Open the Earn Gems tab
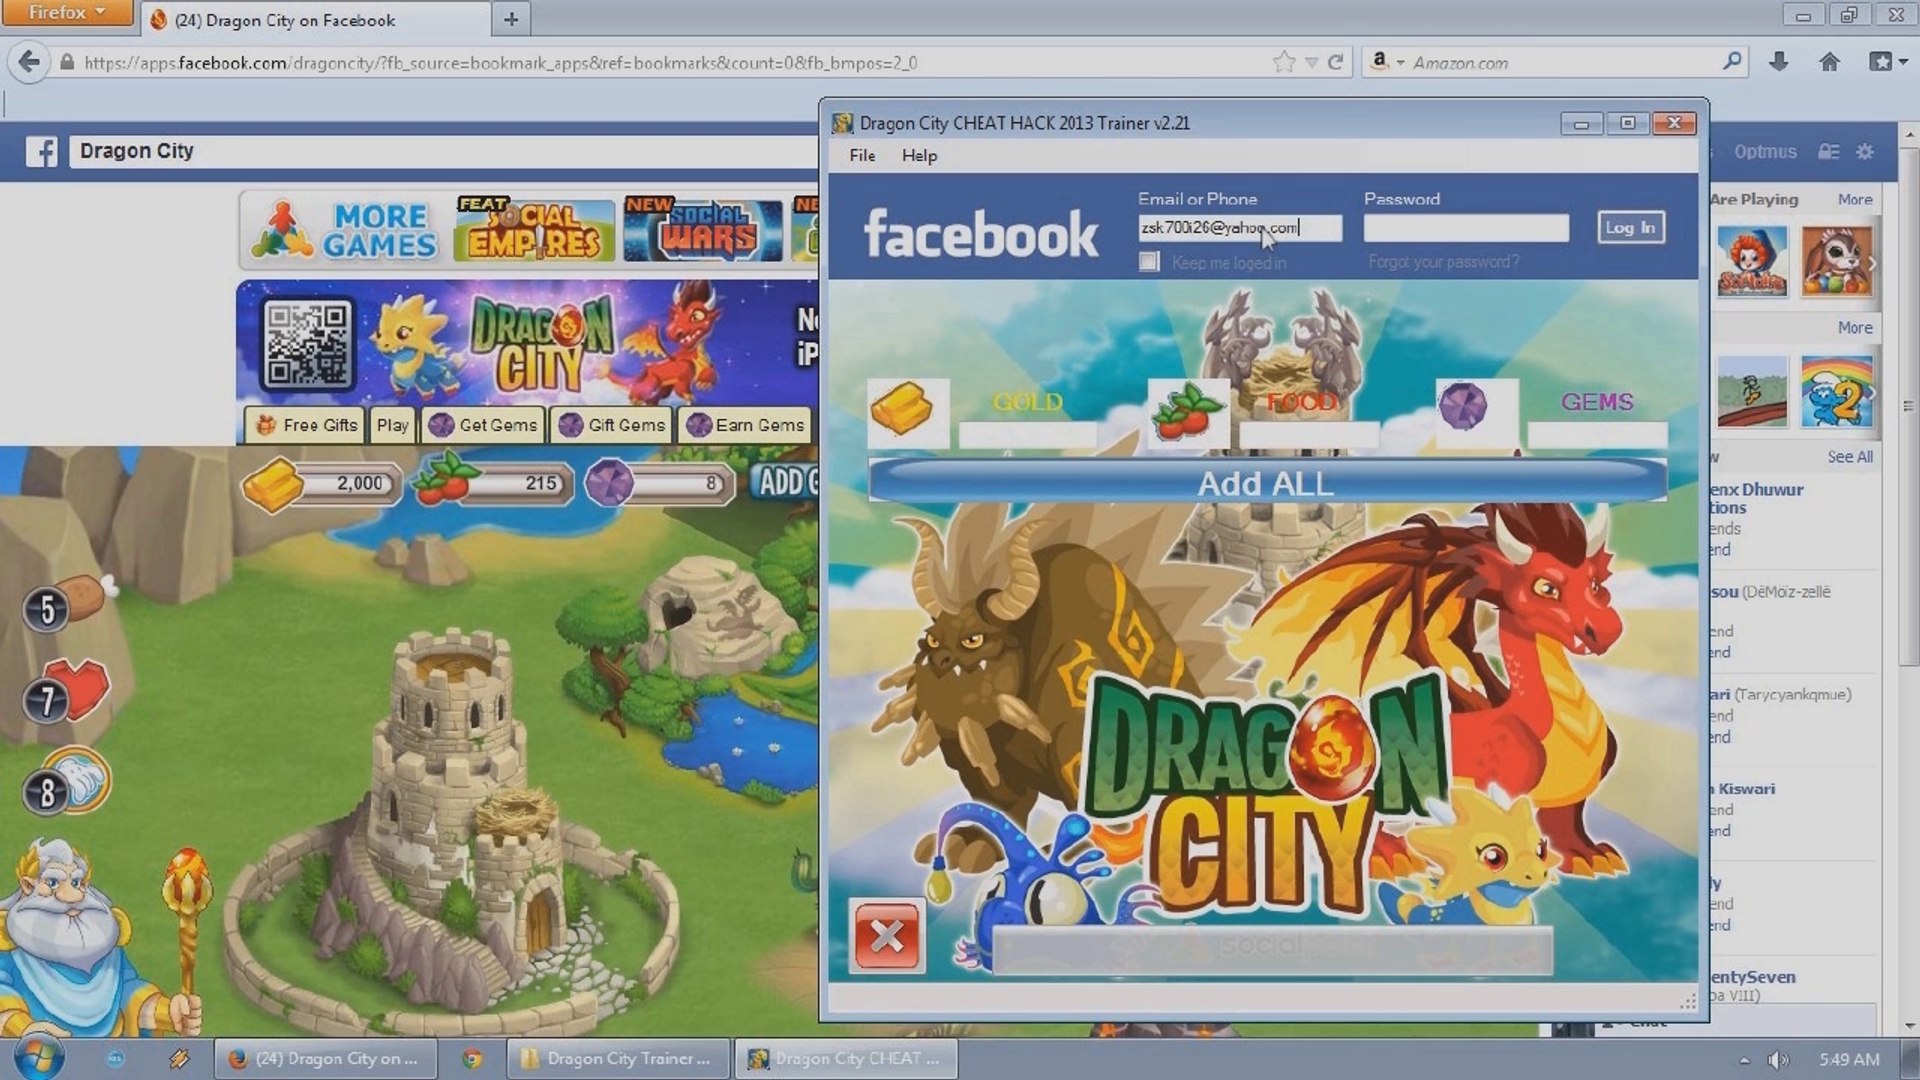The width and height of the screenshot is (1920, 1080). click(x=746, y=425)
